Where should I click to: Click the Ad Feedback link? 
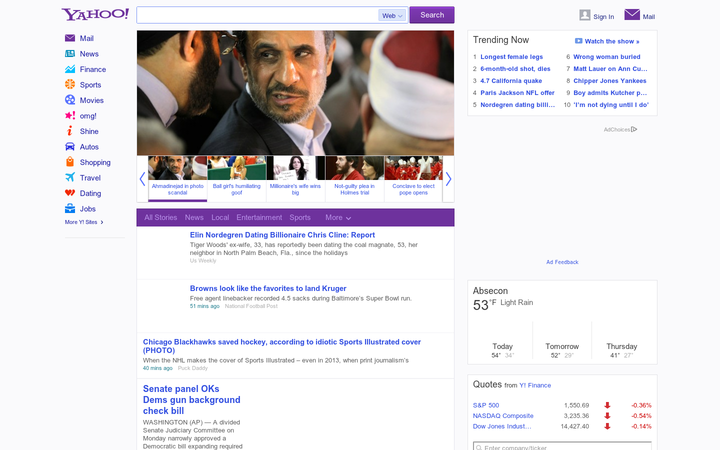coord(562,262)
